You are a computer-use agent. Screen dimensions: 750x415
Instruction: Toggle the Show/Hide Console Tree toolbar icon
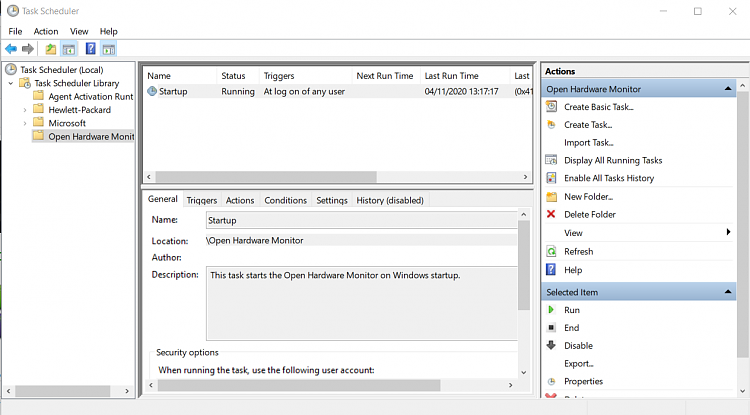(69, 49)
